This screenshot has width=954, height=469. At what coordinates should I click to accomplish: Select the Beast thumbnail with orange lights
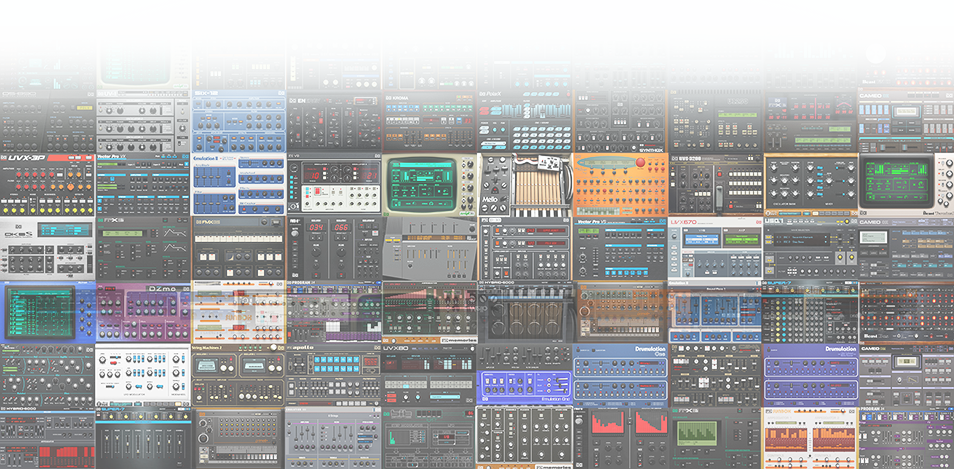(x=907, y=312)
